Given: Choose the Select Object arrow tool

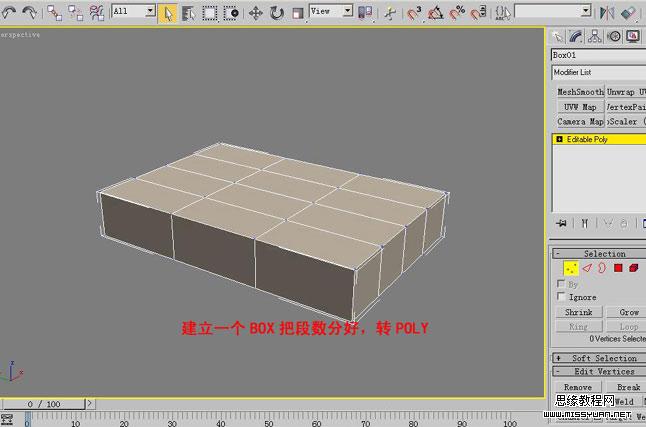Looking at the screenshot, I should (x=168, y=13).
